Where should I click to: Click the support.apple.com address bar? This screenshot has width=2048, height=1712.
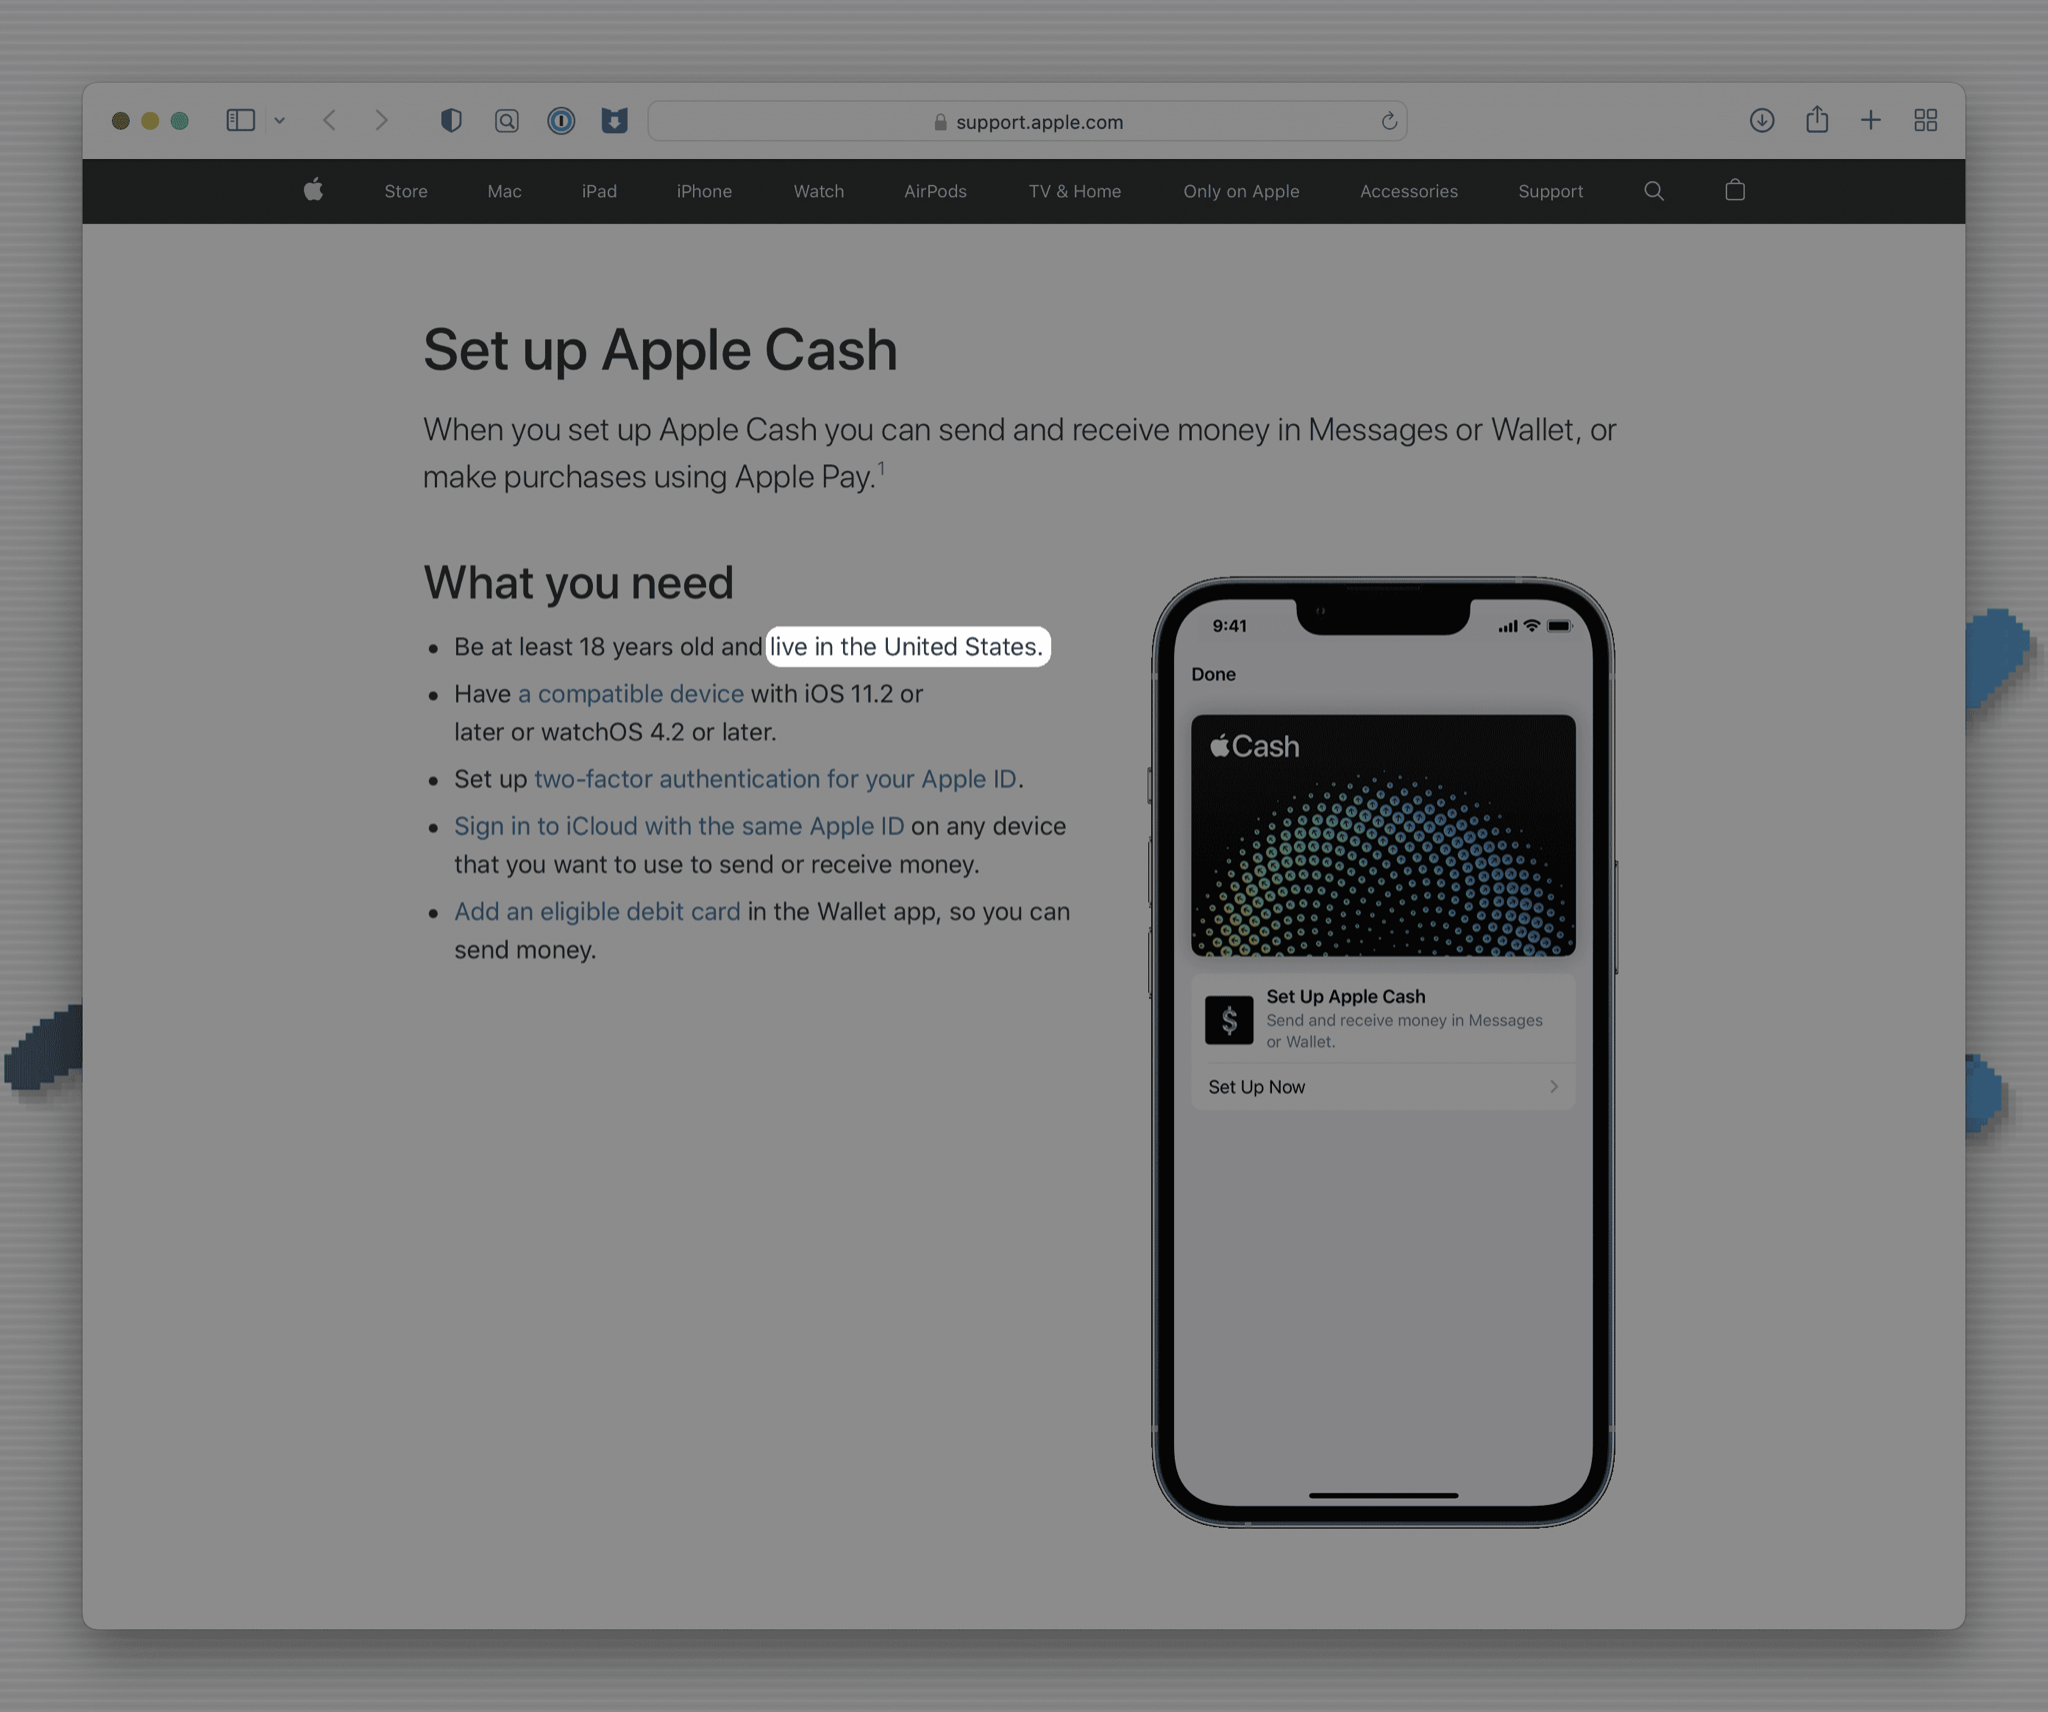pyautogui.click(x=1027, y=121)
